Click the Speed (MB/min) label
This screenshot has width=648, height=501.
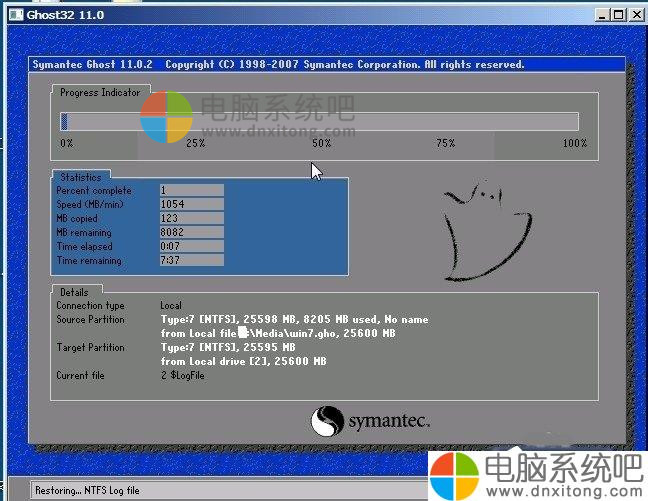[x=90, y=205]
